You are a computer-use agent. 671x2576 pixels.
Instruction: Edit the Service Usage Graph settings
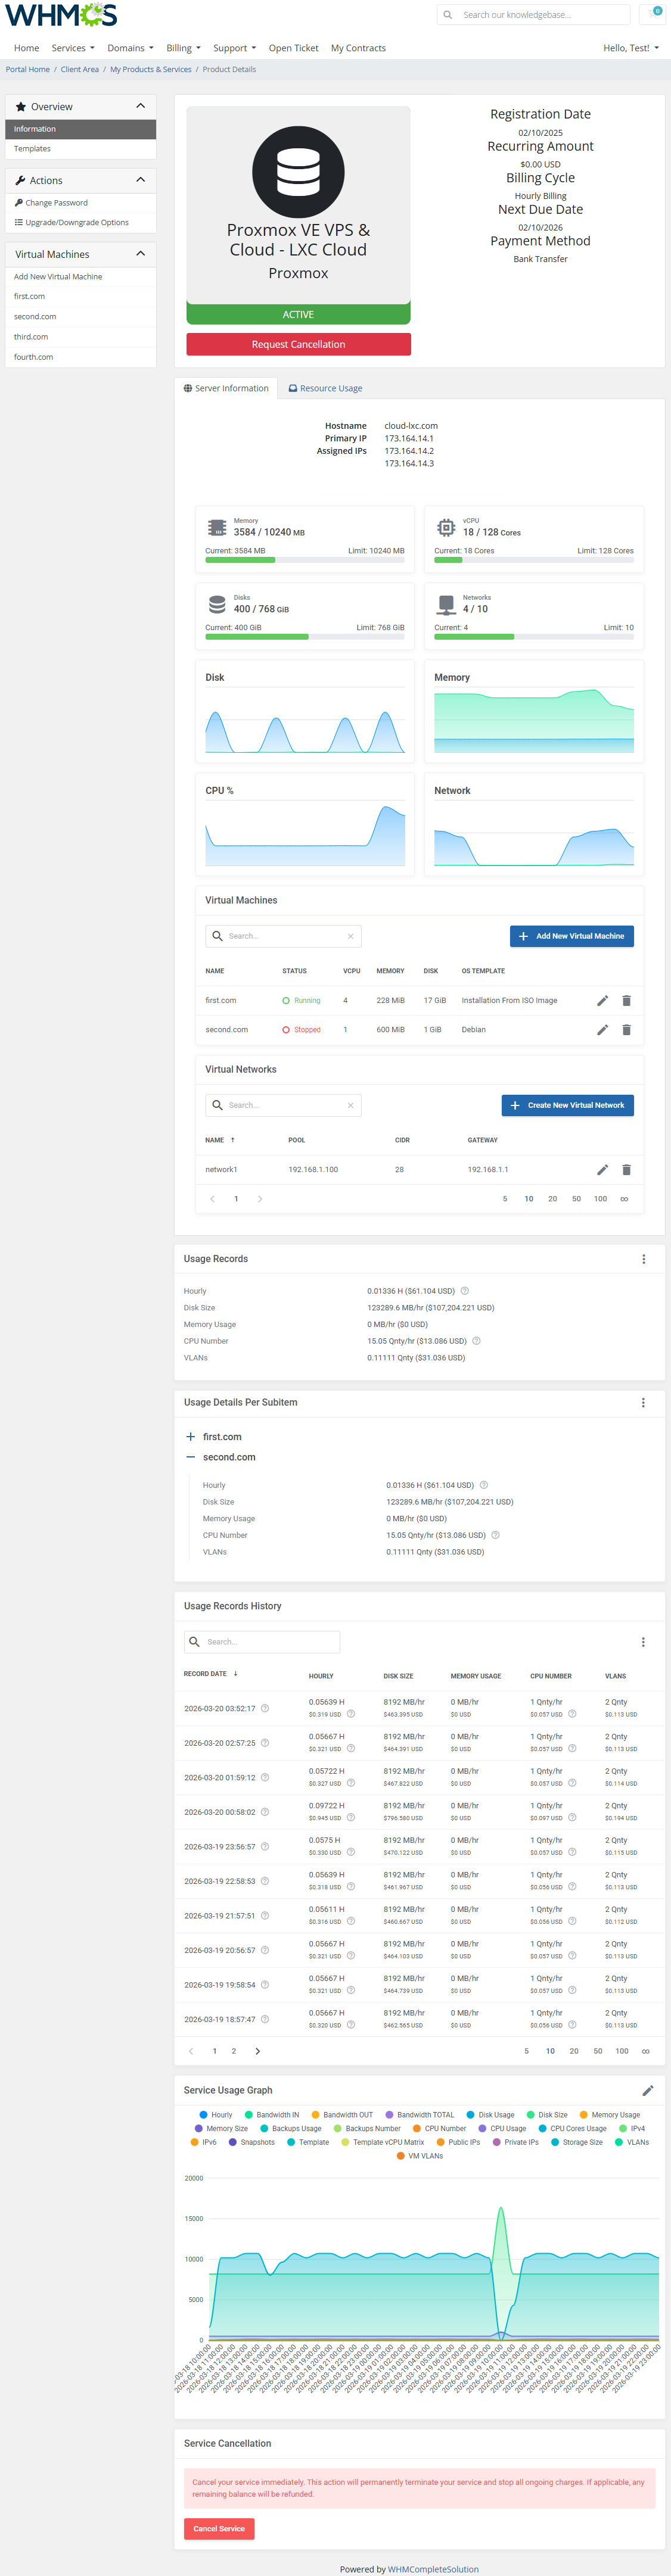tap(647, 2090)
